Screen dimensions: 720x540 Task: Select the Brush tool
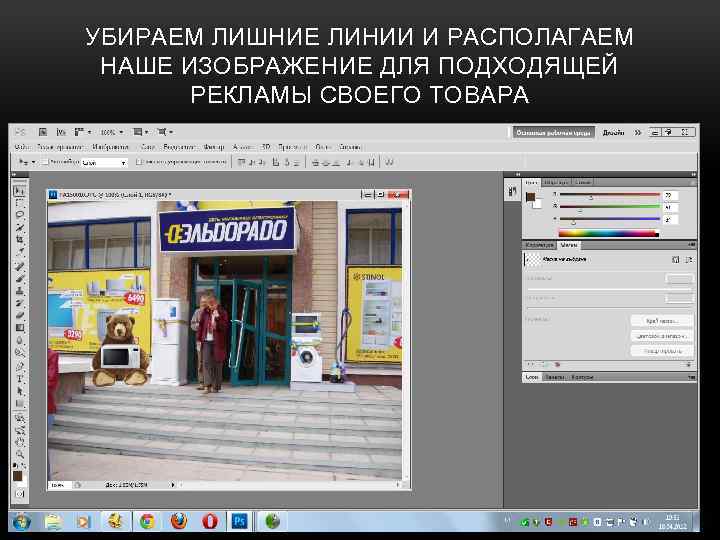(x=19, y=278)
